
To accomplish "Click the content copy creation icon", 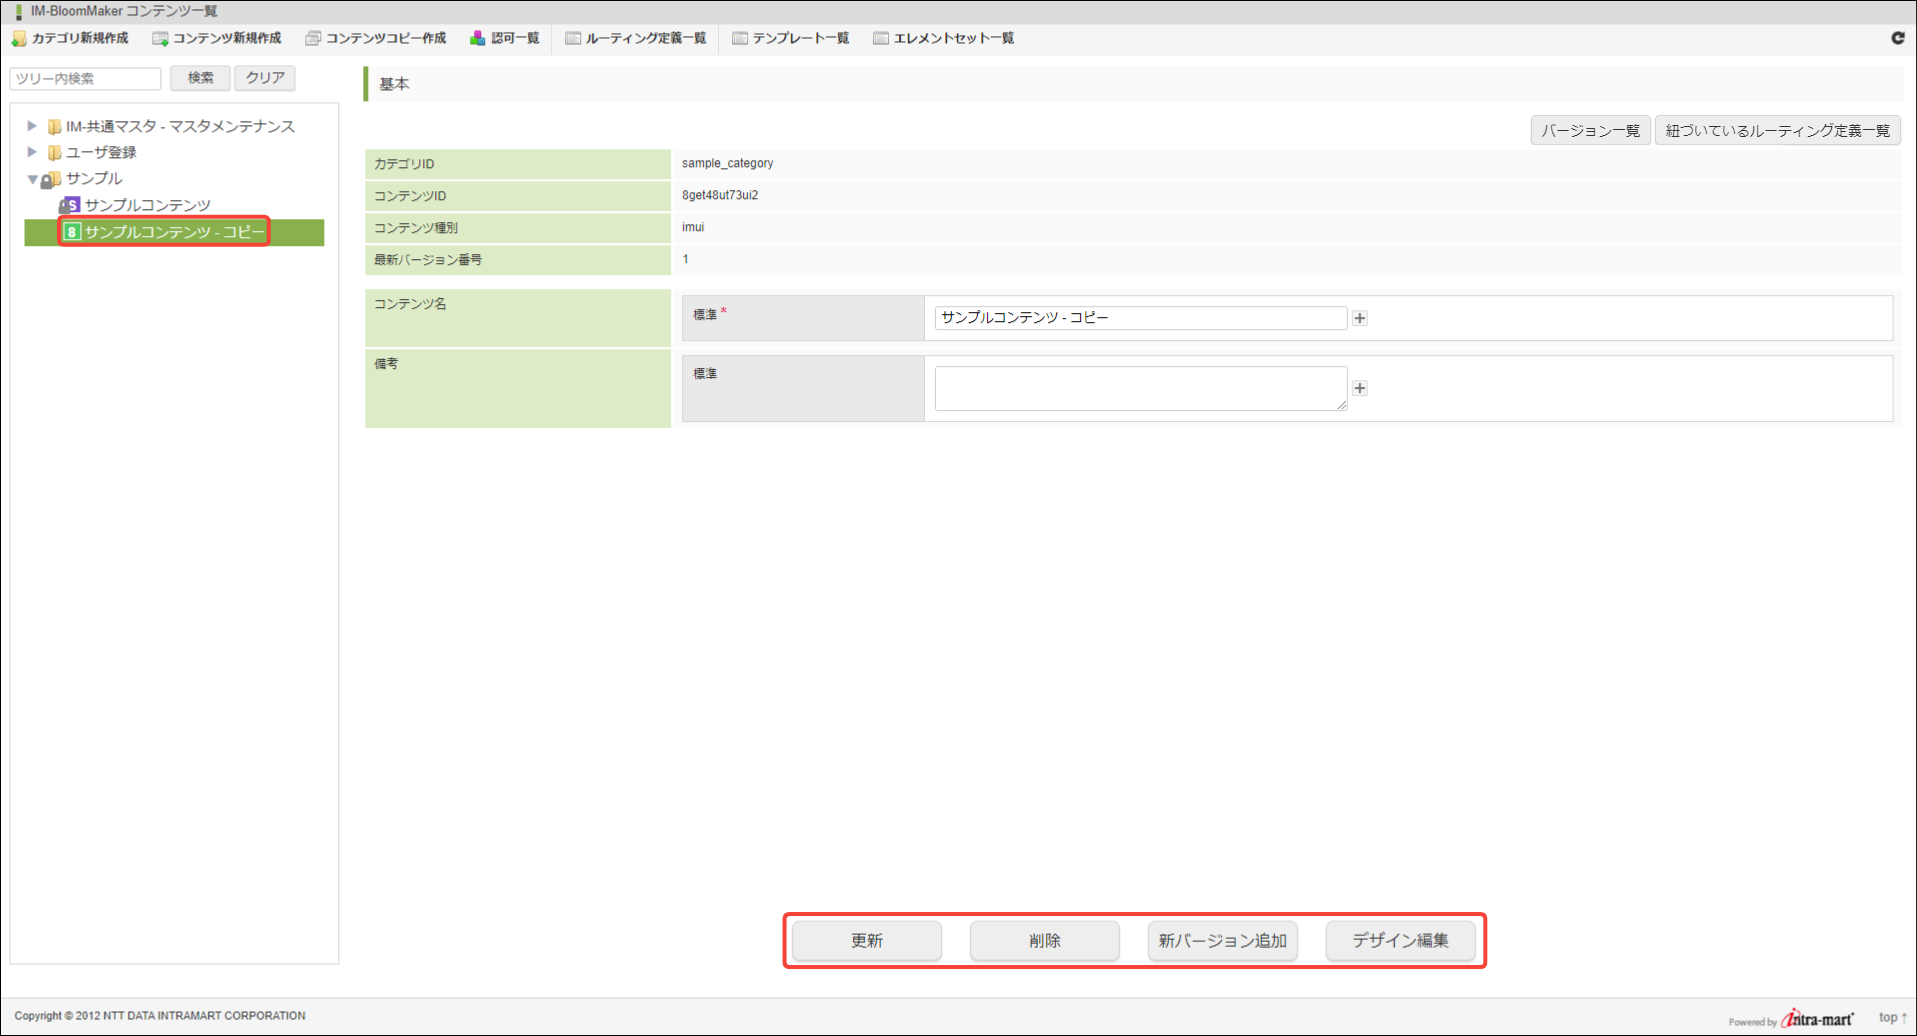I will 313,38.
